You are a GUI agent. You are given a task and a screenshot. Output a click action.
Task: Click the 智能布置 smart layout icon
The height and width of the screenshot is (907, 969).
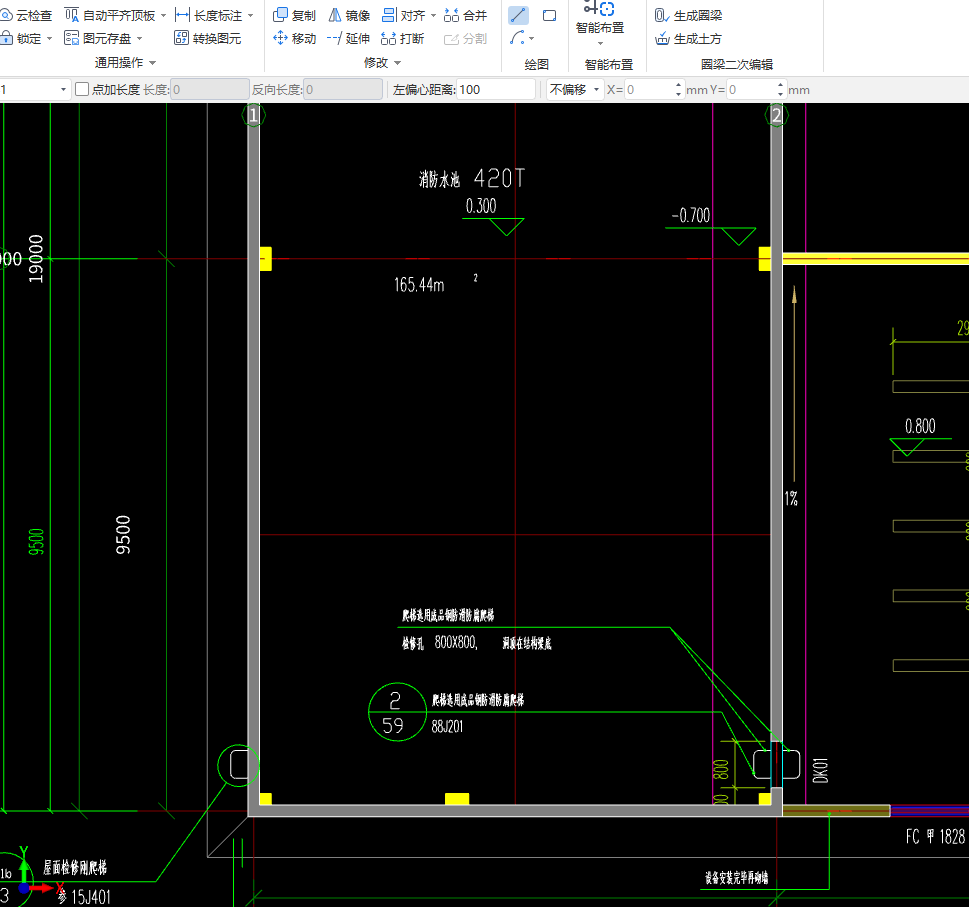[599, 8]
